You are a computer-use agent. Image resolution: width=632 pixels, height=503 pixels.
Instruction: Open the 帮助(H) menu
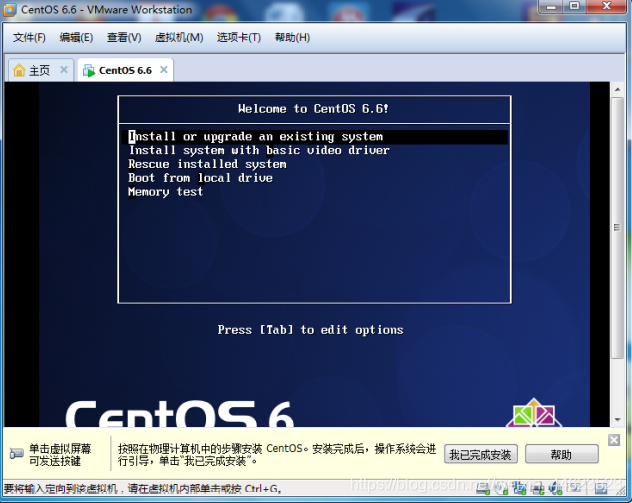(x=293, y=37)
